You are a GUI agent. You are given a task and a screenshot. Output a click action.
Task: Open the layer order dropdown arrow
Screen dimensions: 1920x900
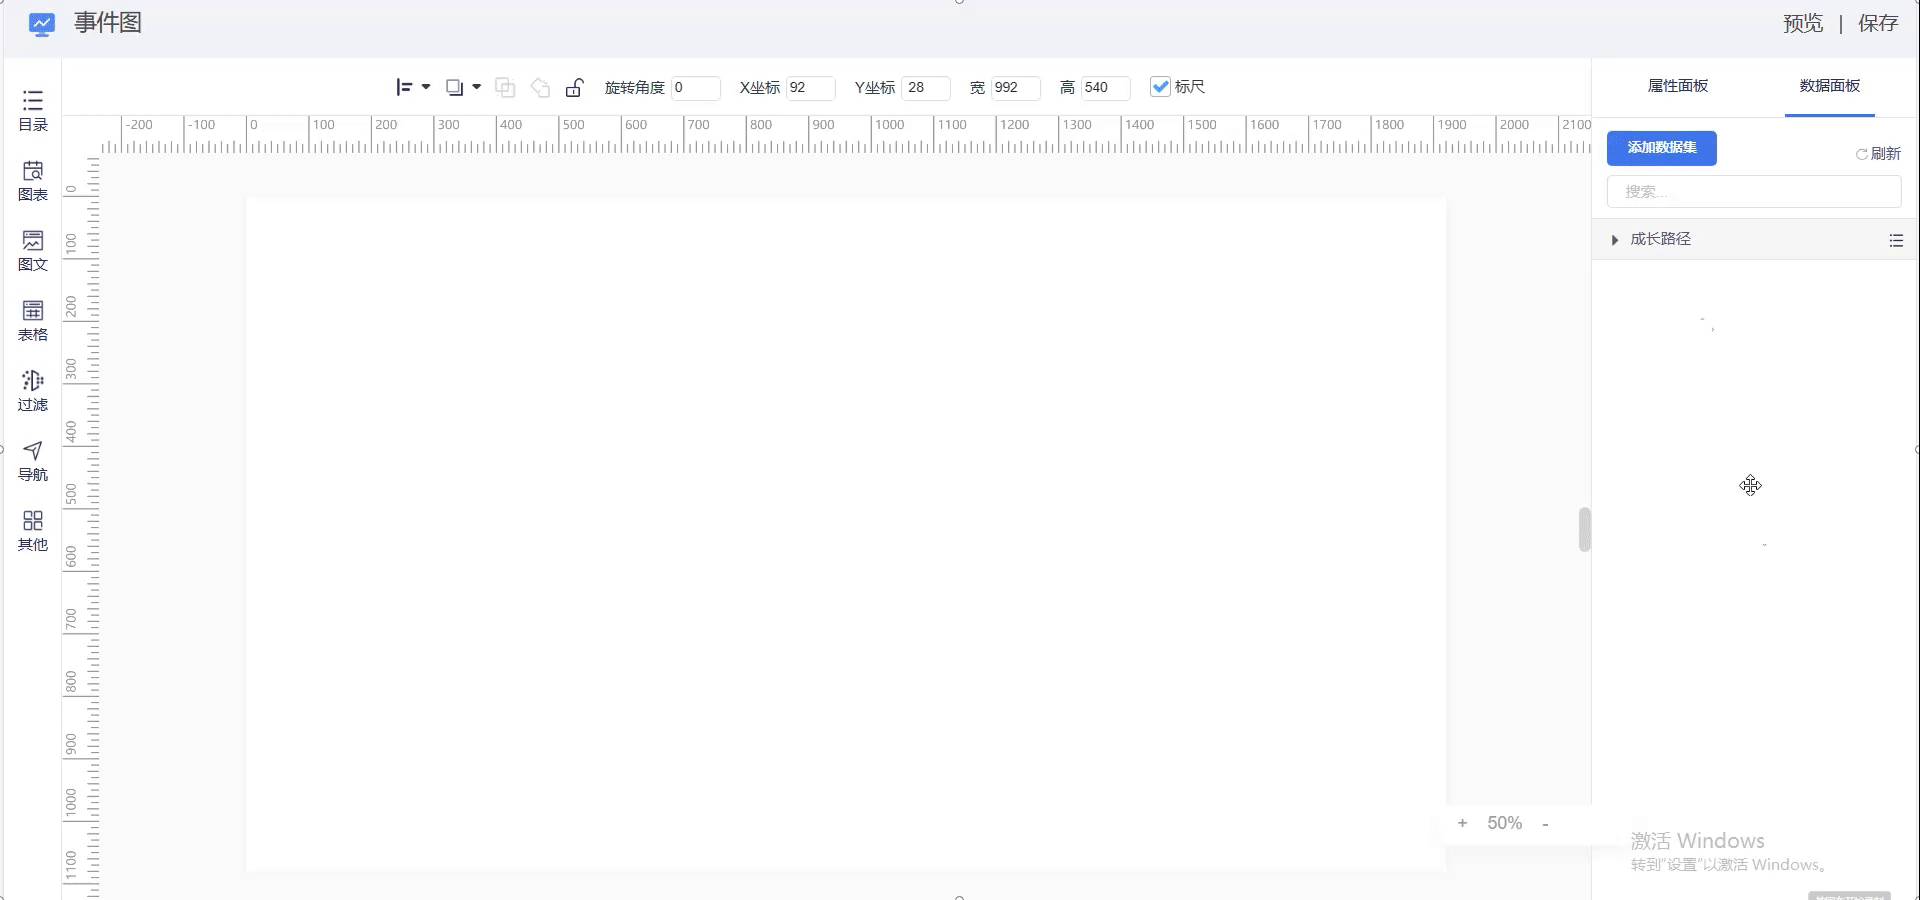(477, 87)
